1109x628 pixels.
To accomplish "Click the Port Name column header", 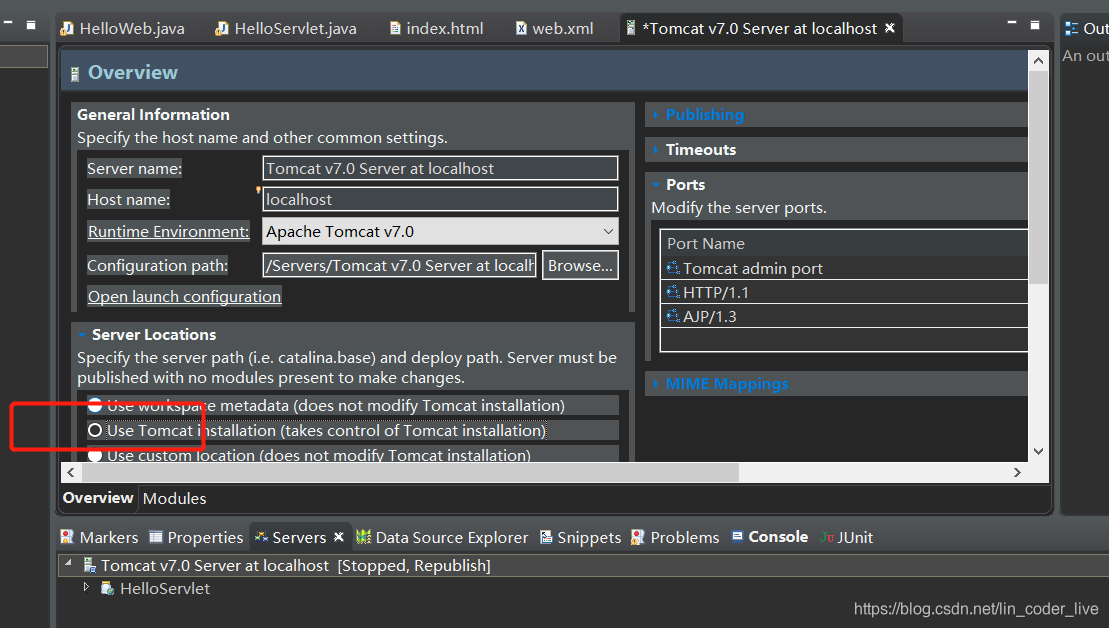I will [x=844, y=243].
